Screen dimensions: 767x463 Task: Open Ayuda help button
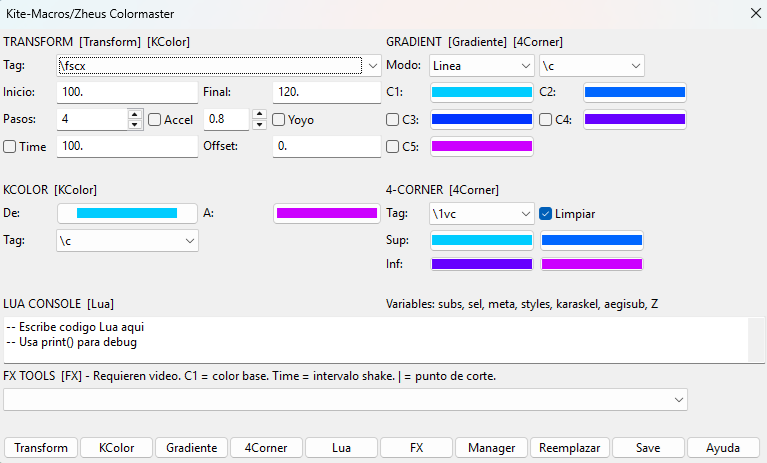pos(723,448)
